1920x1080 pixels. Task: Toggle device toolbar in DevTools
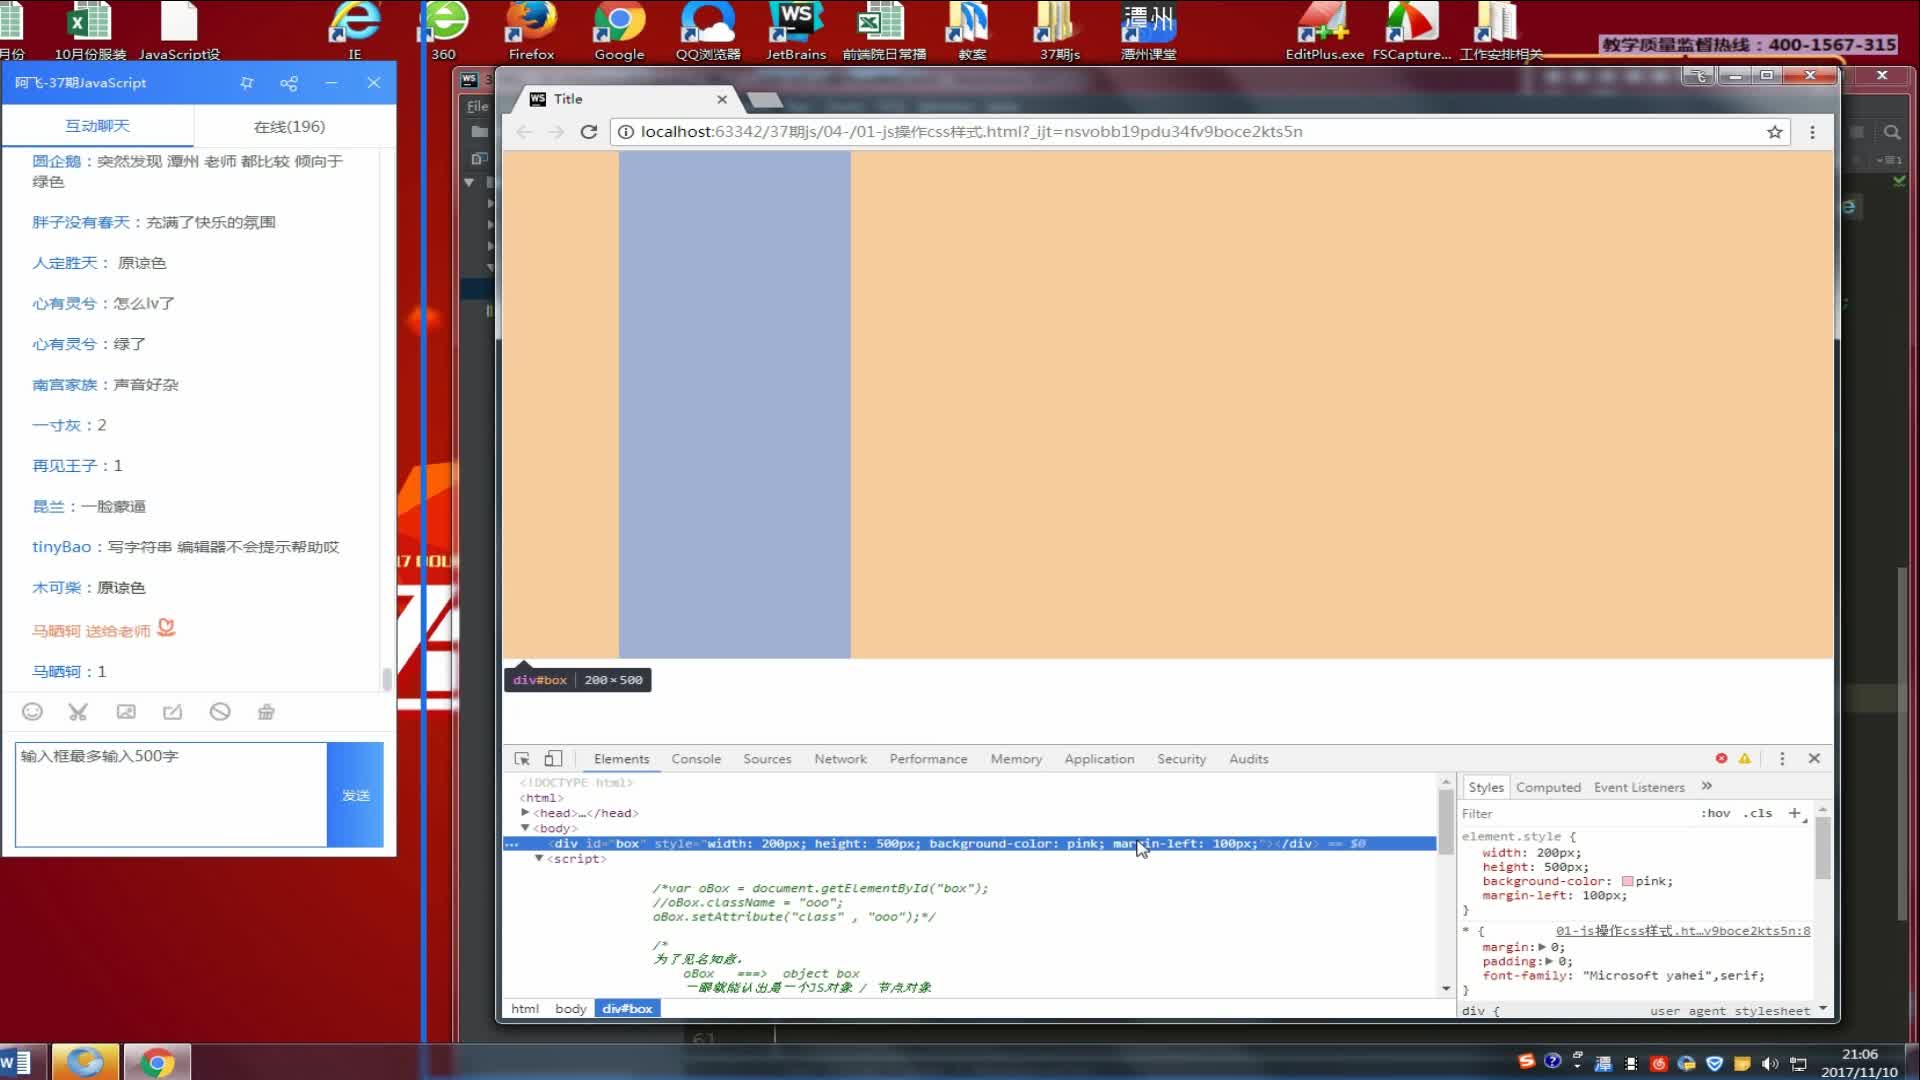(553, 759)
